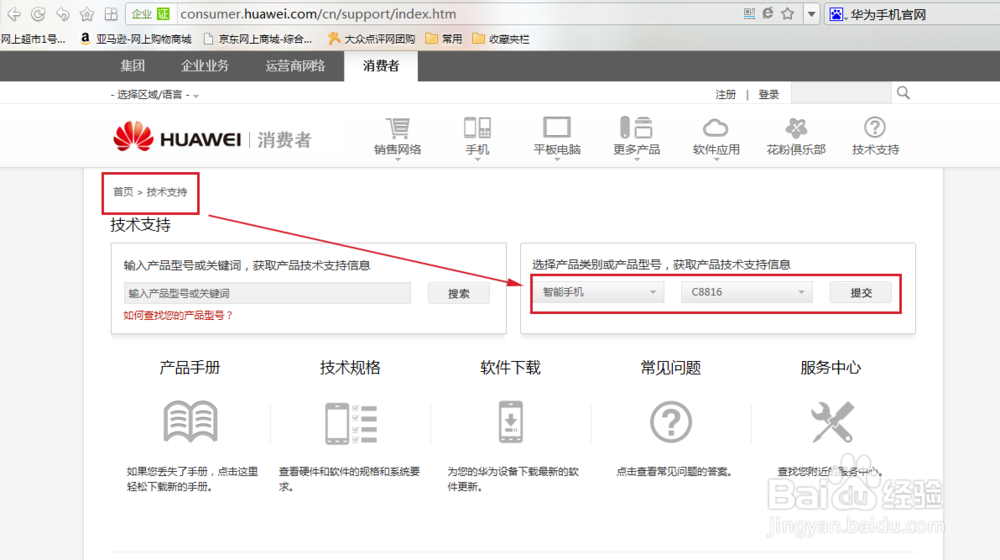
Task: Open 花粉俱乐部 flower icon
Action: pyautogui.click(x=795, y=136)
